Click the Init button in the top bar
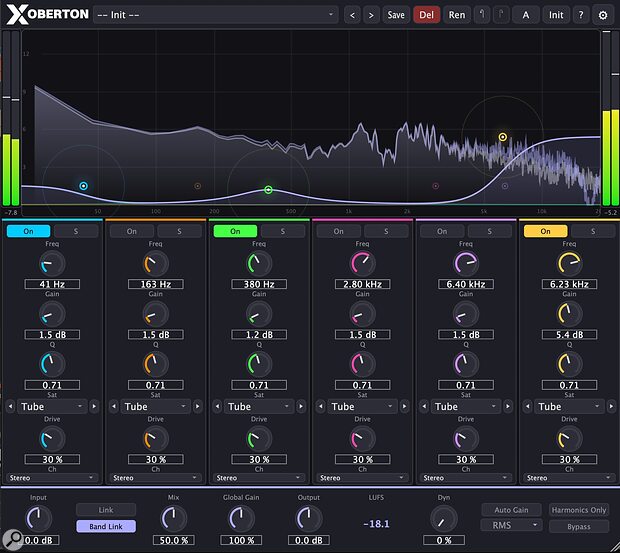This screenshot has width=620, height=553. [x=556, y=15]
